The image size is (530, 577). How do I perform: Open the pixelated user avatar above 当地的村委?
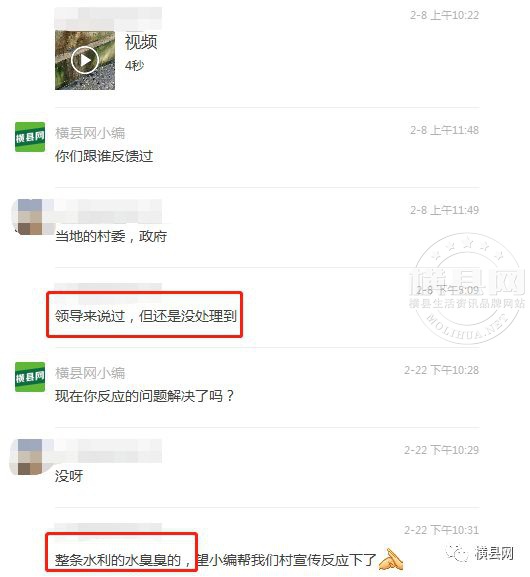pos(31,217)
